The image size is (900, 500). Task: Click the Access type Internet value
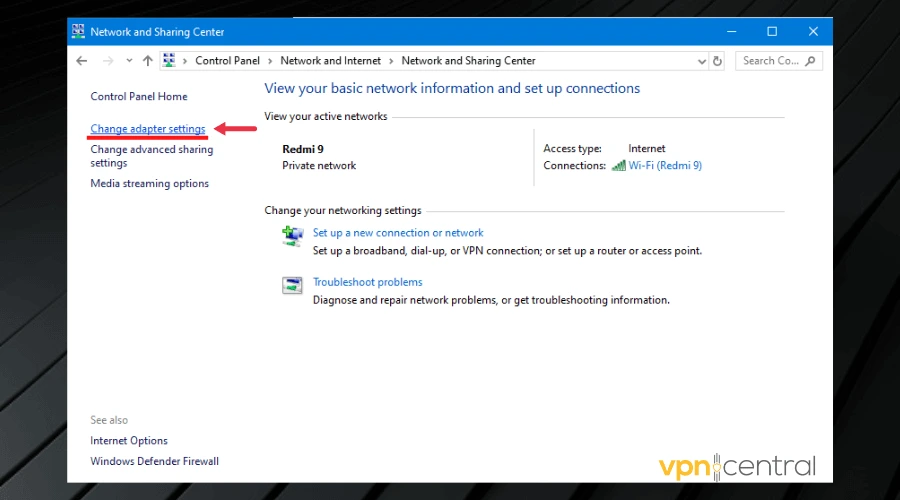pos(646,149)
